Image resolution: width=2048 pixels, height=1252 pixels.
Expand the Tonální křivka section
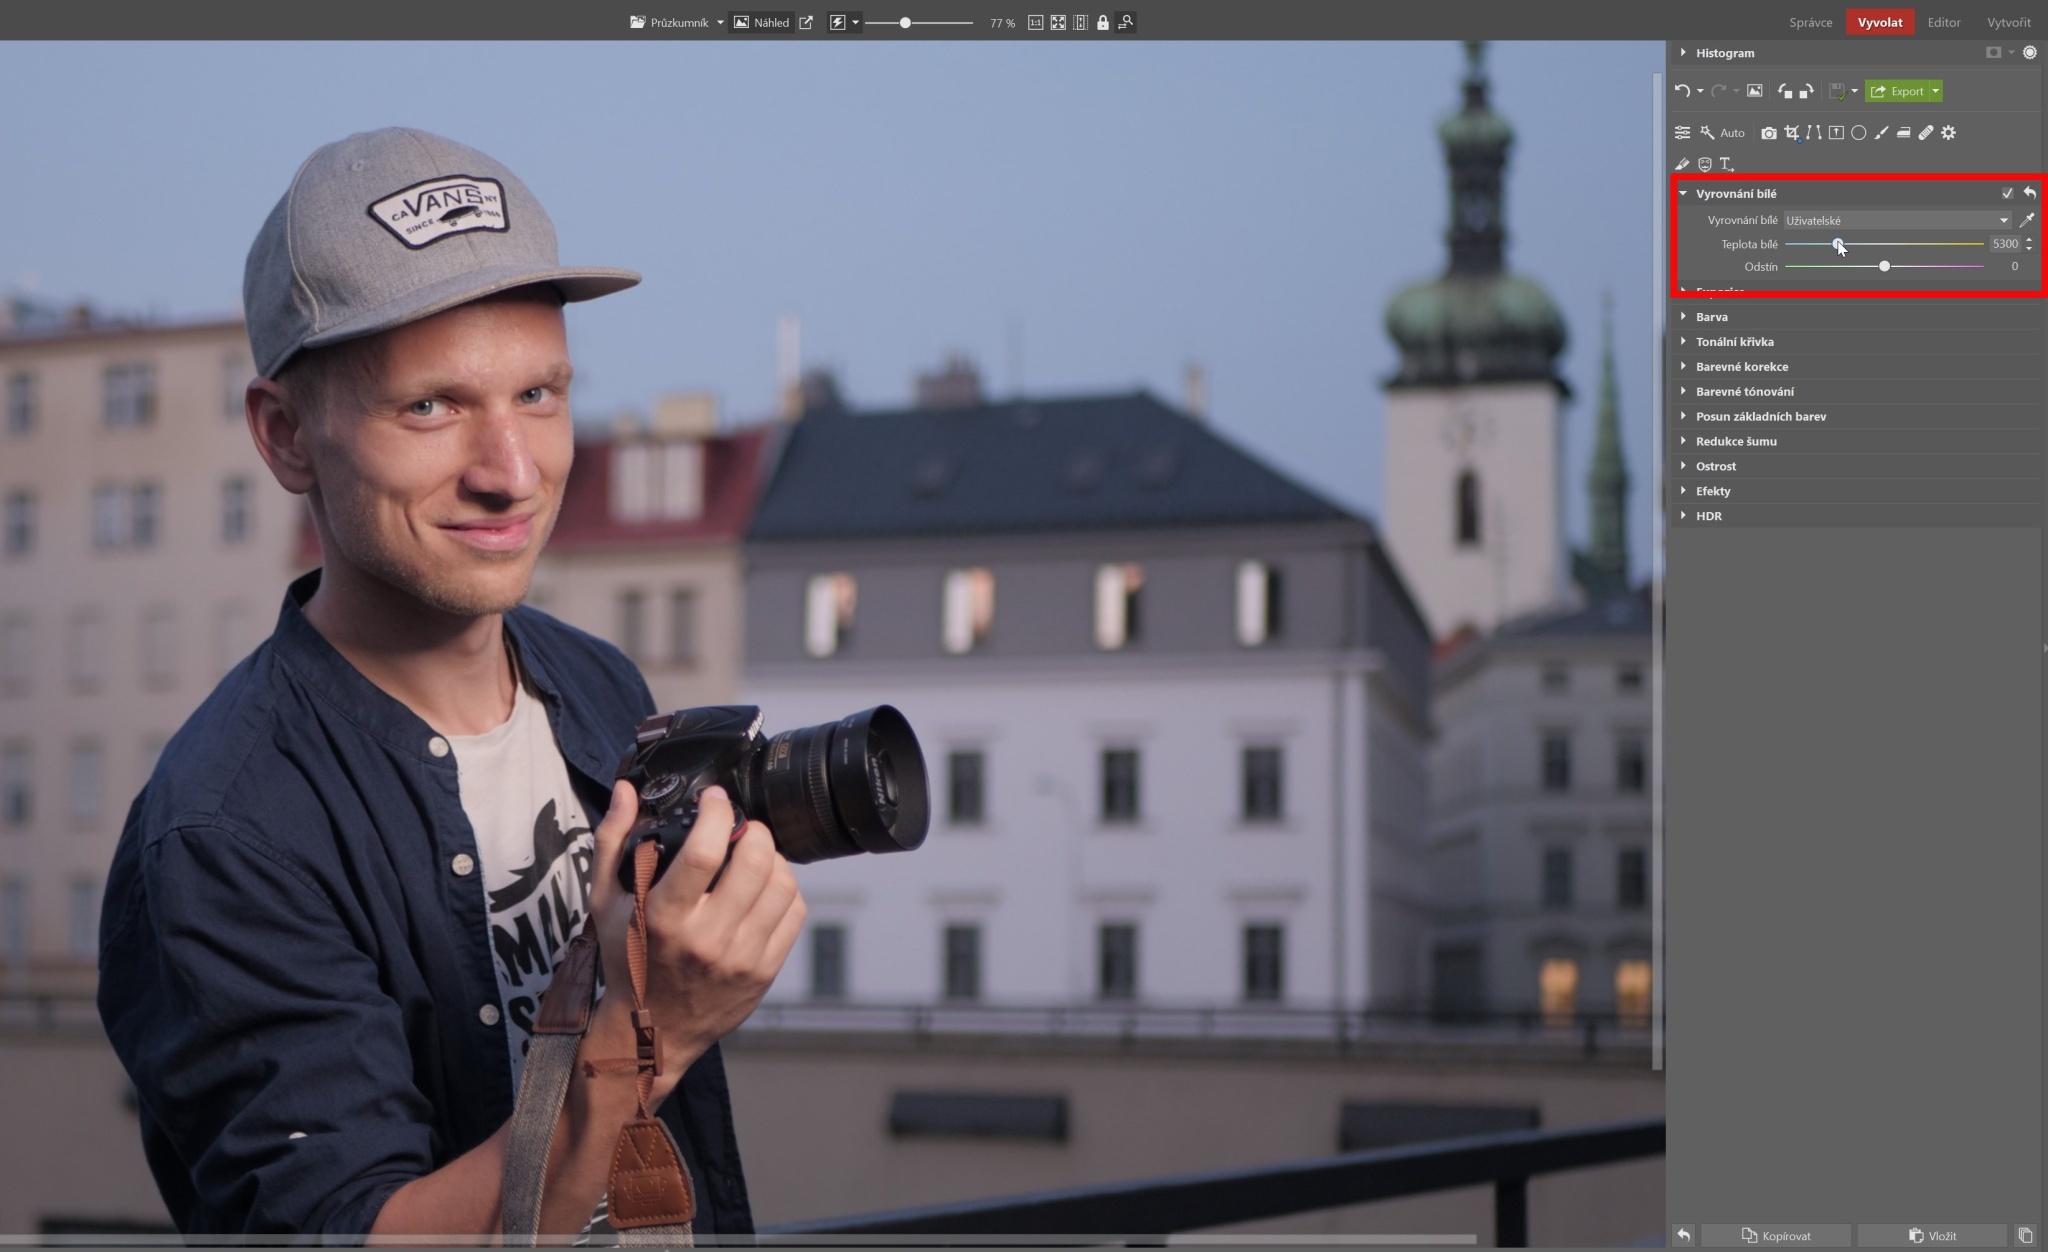tap(1683, 341)
